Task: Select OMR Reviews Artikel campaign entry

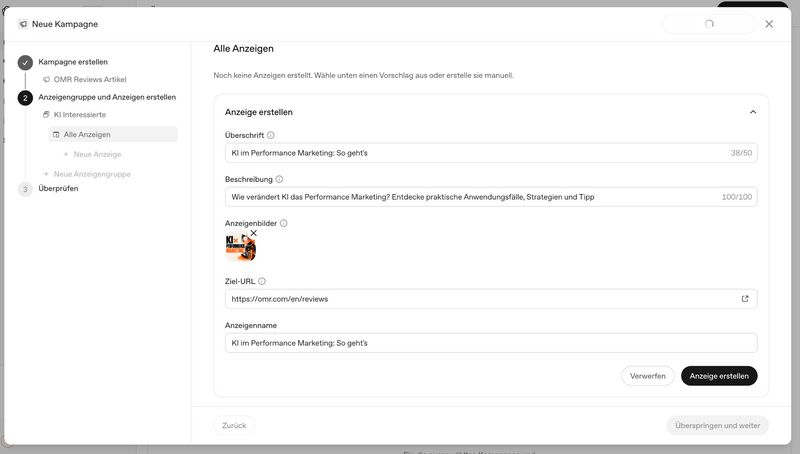Action: tap(90, 80)
